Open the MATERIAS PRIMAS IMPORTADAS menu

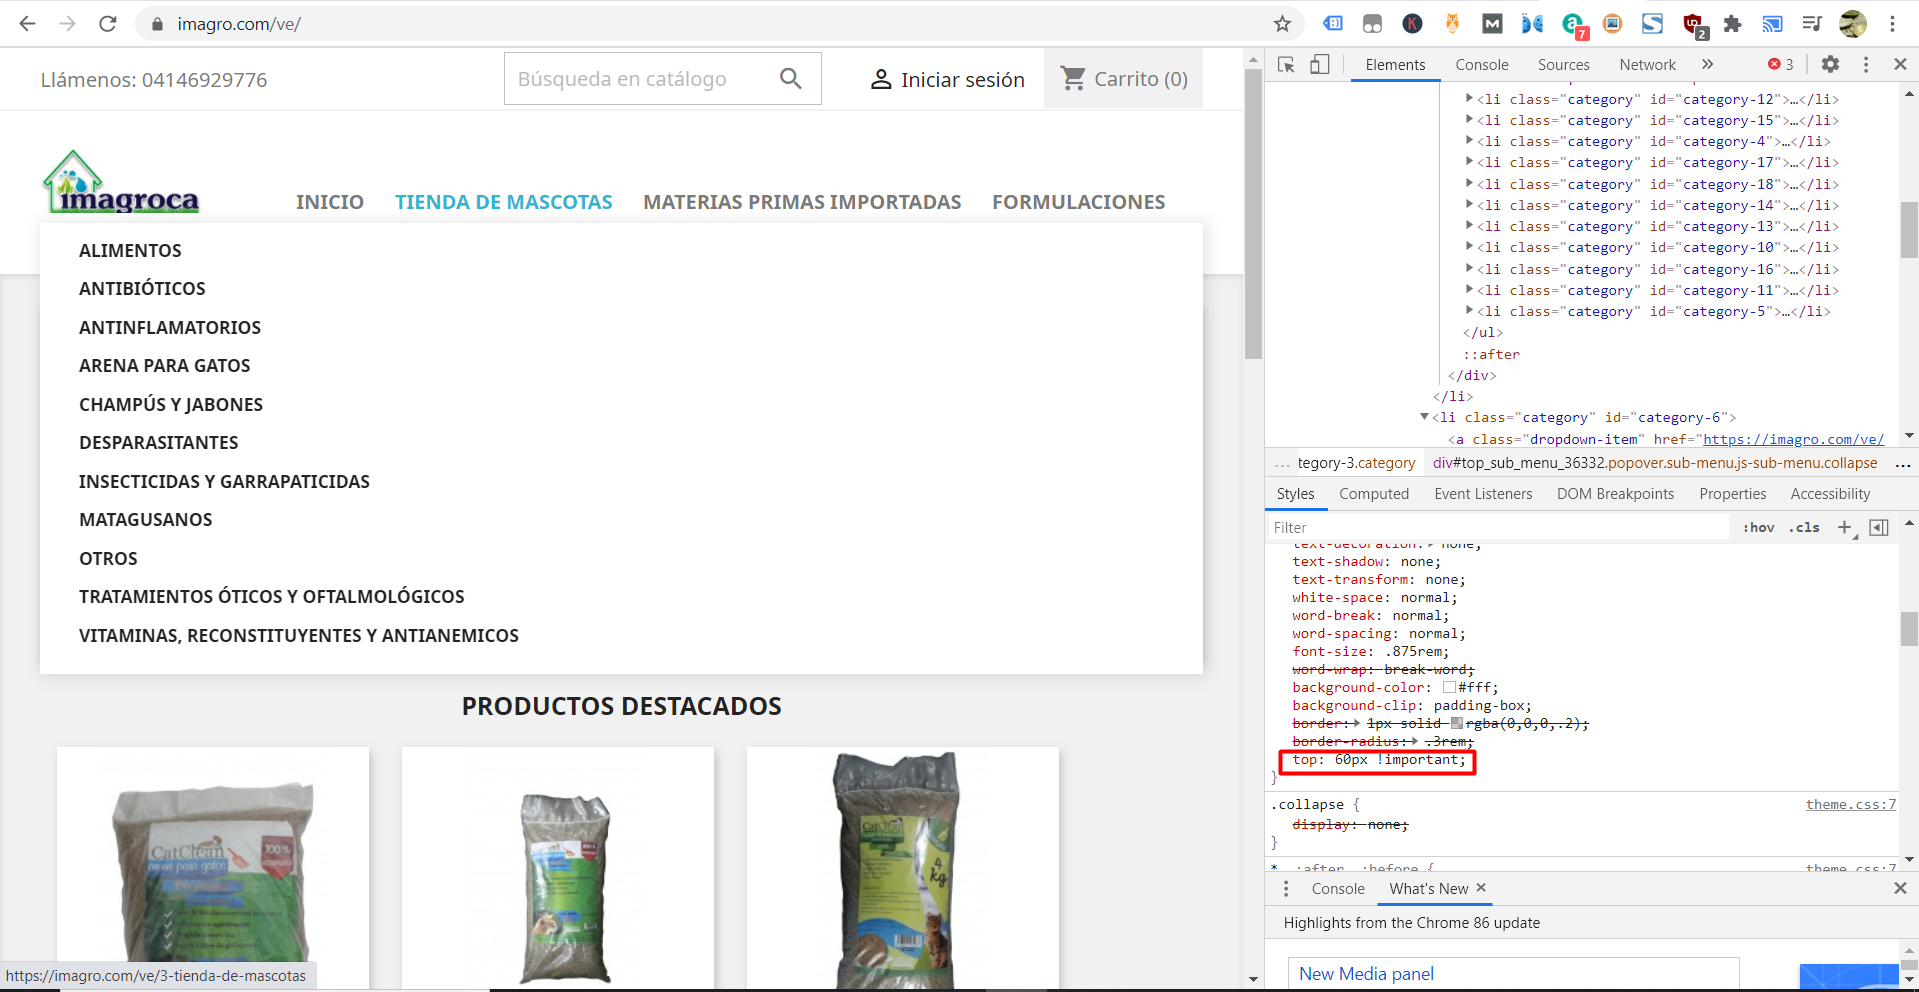pyautogui.click(x=802, y=202)
